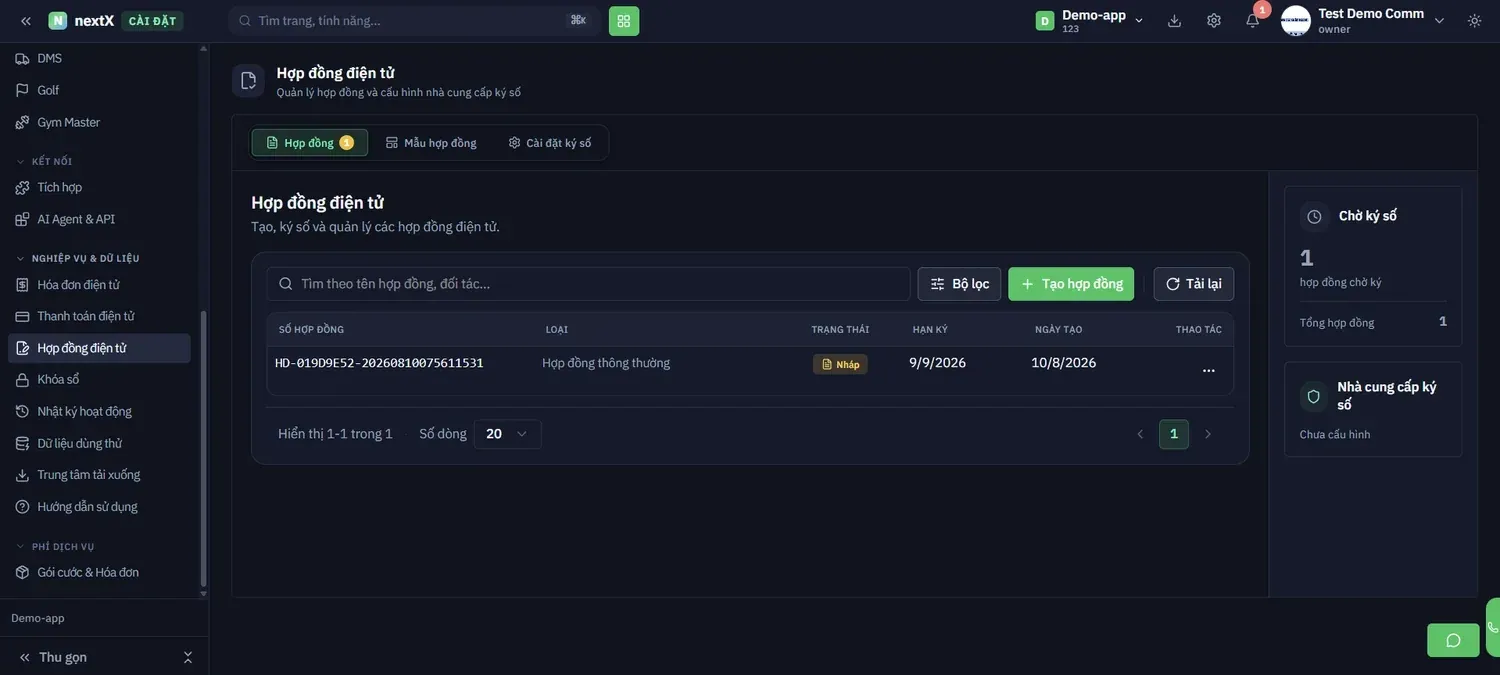The height and width of the screenshot is (675, 1500).
Task: Collapse NGHIỆP VỤ & DỮ LIỆU section
Action: coord(78,258)
